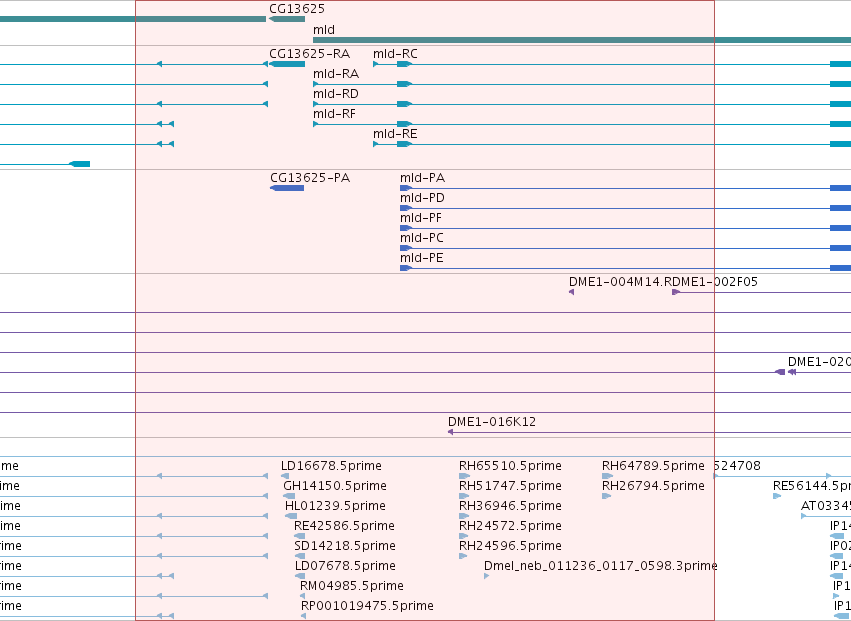Viewport: 851px width, 621px height.
Task: Select the CG13625-PA protein feature block
Action: [x=287, y=188]
